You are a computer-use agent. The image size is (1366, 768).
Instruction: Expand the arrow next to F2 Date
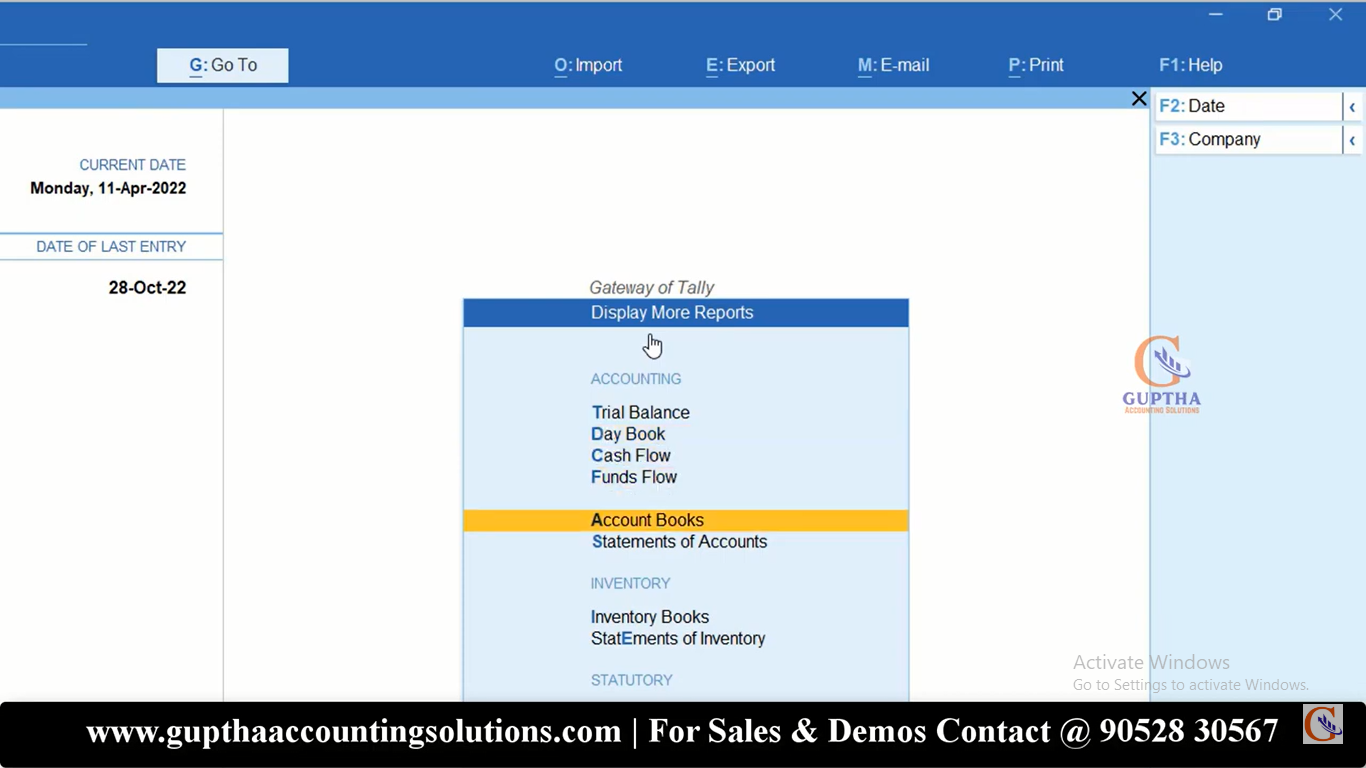[x=1352, y=106]
